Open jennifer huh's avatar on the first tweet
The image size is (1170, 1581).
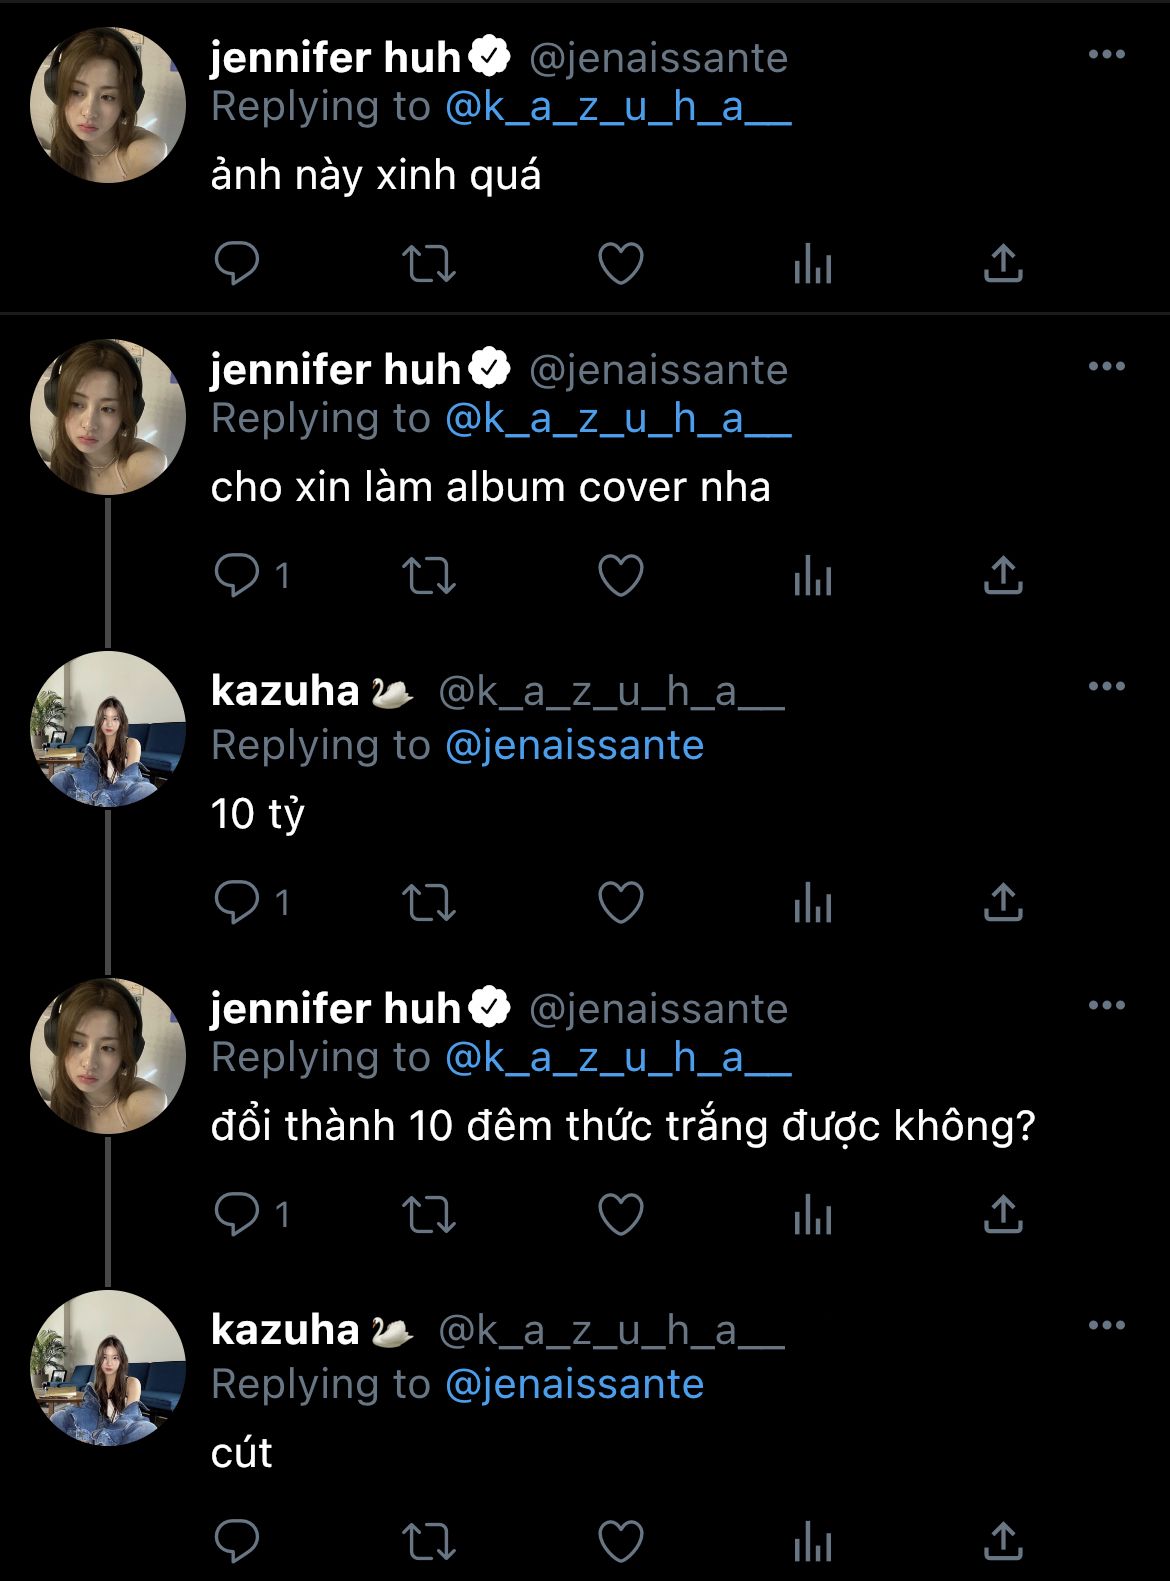click(x=108, y=105)
